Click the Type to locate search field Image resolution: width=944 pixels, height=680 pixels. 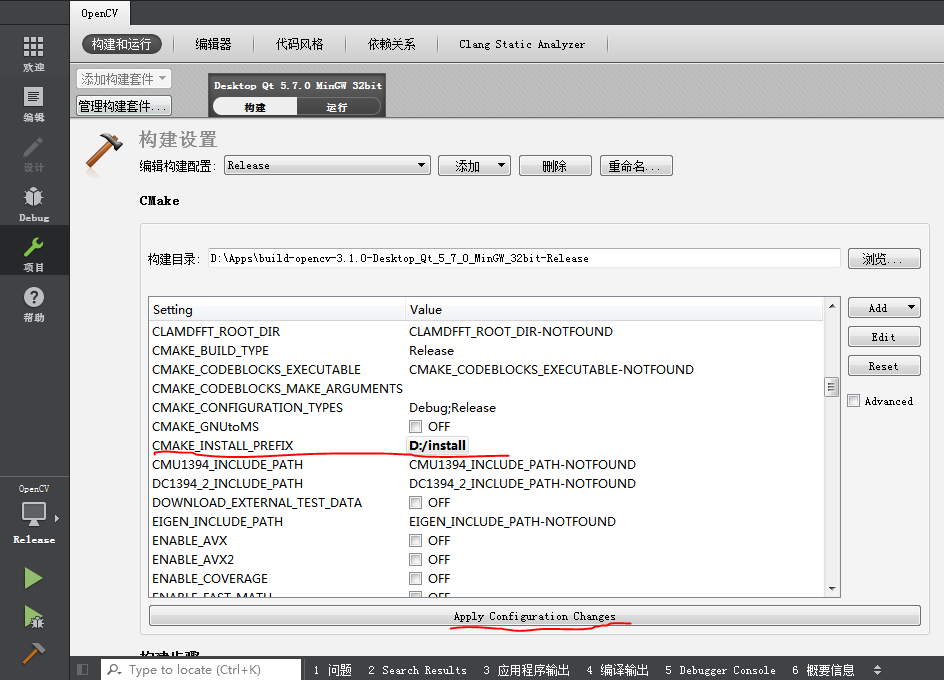coord(202,670)
